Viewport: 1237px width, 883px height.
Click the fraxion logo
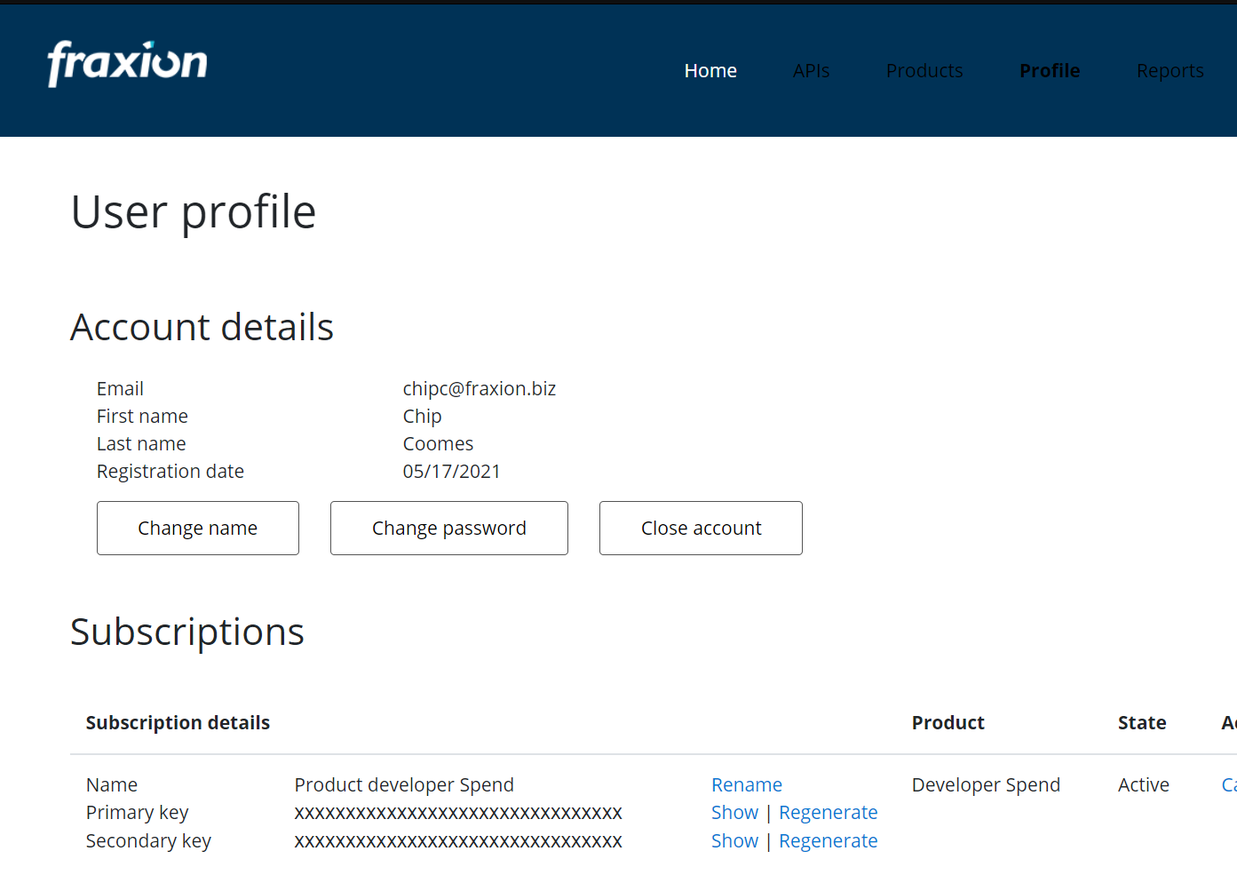pyautogui.click(x=127, y=64)
